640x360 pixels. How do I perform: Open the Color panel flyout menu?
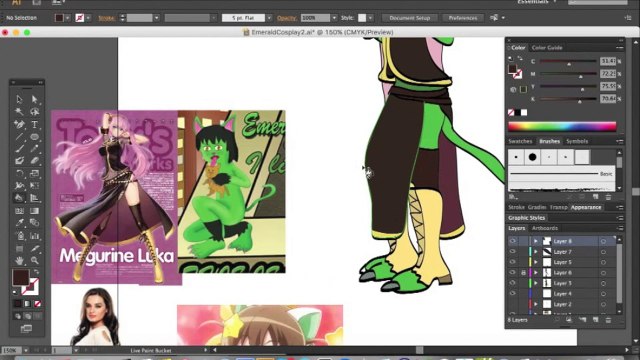(620, 48)
